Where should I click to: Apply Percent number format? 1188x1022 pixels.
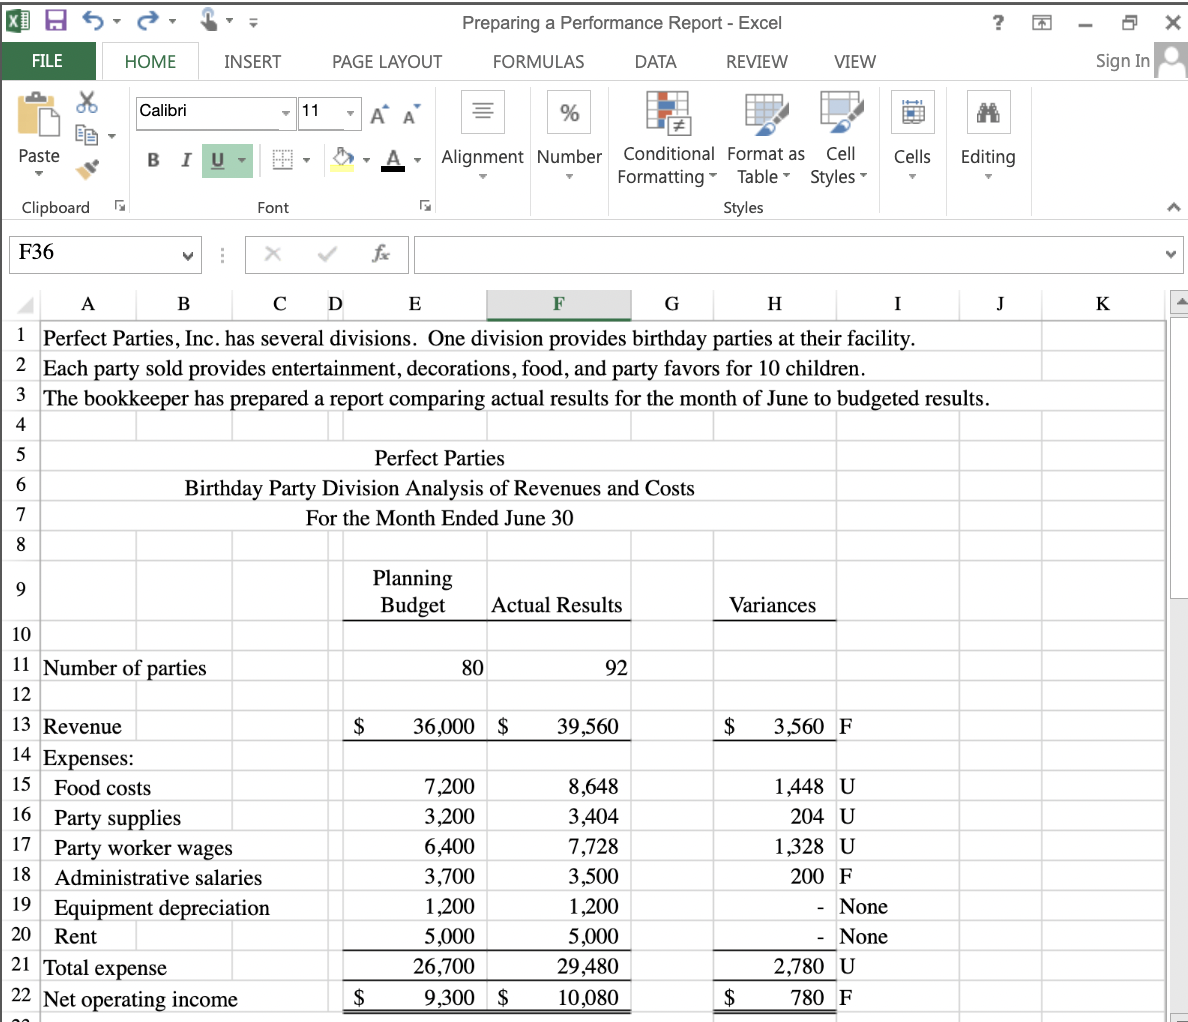pyautogui.click(x=568, y=111)
